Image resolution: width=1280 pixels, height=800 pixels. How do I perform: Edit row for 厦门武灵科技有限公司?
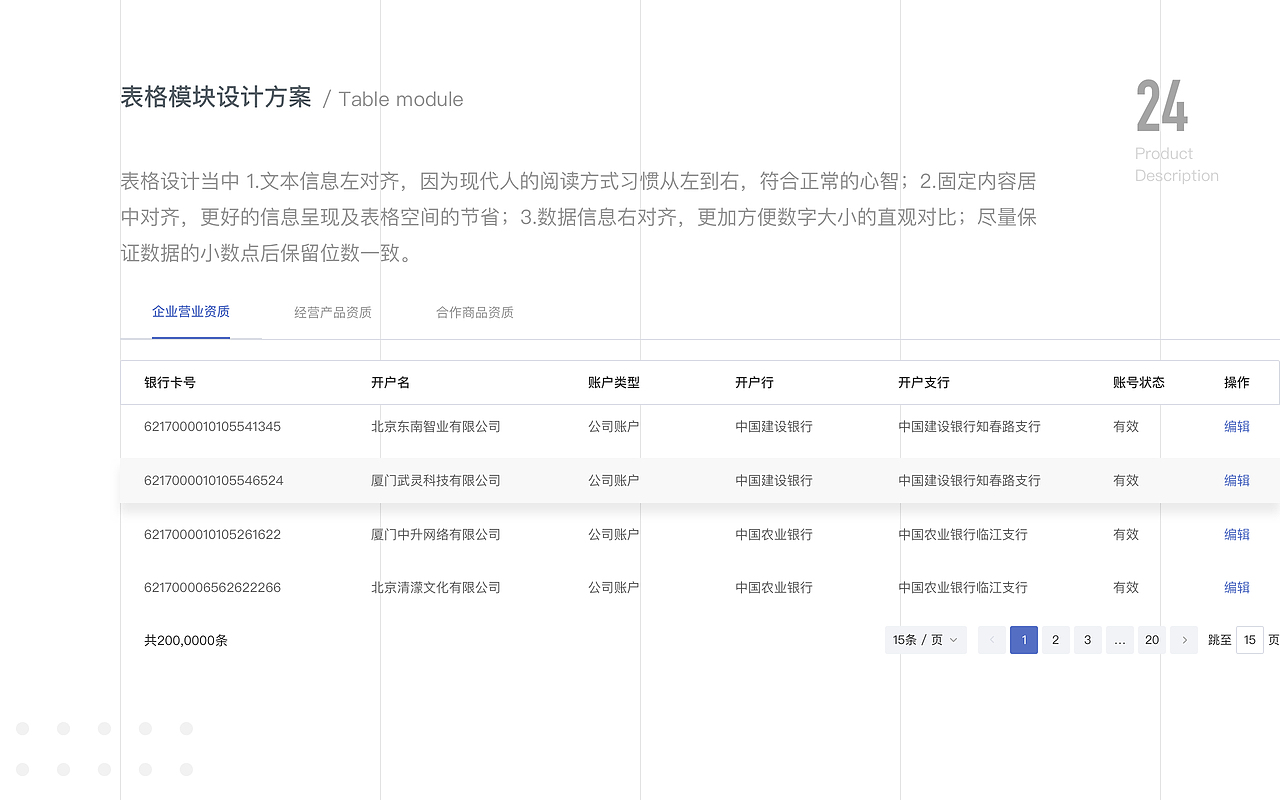[1237, 480]
